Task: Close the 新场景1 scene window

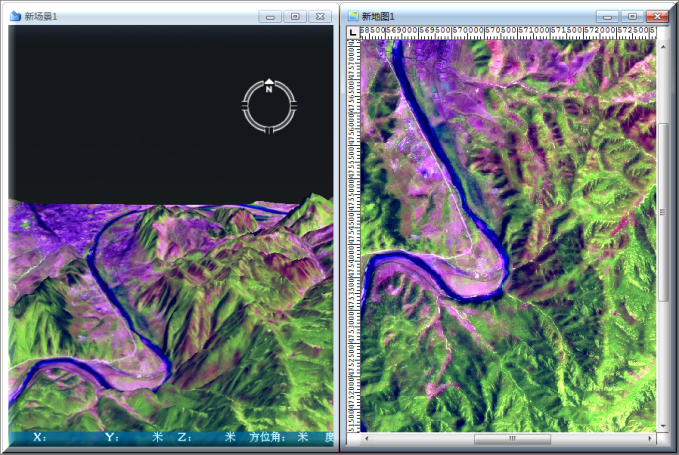Action: (320, 16)
